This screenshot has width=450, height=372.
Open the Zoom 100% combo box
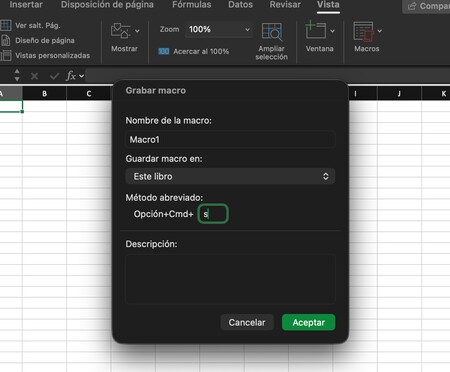tap(219, 29)
